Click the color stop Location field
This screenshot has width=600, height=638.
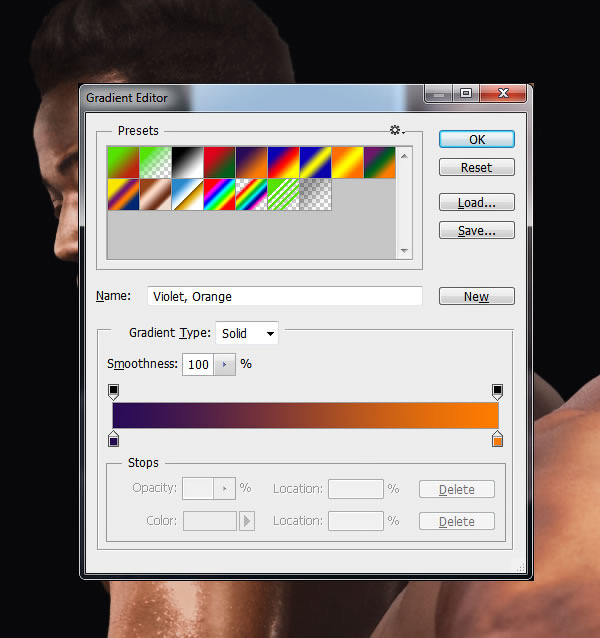[356, 521]
